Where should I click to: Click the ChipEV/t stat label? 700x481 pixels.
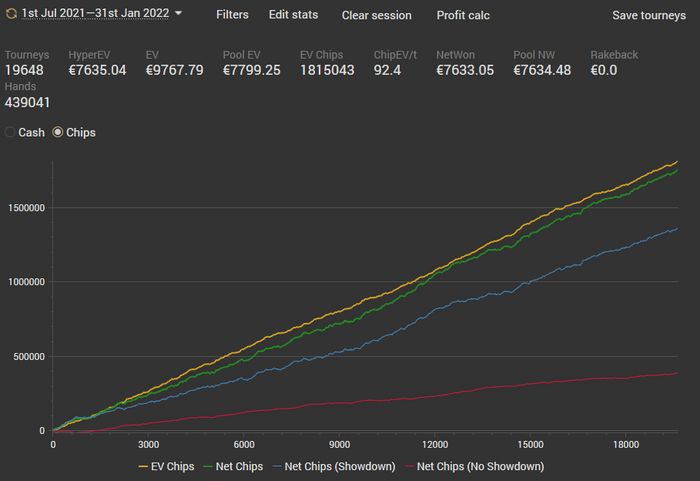pos(395,55)
